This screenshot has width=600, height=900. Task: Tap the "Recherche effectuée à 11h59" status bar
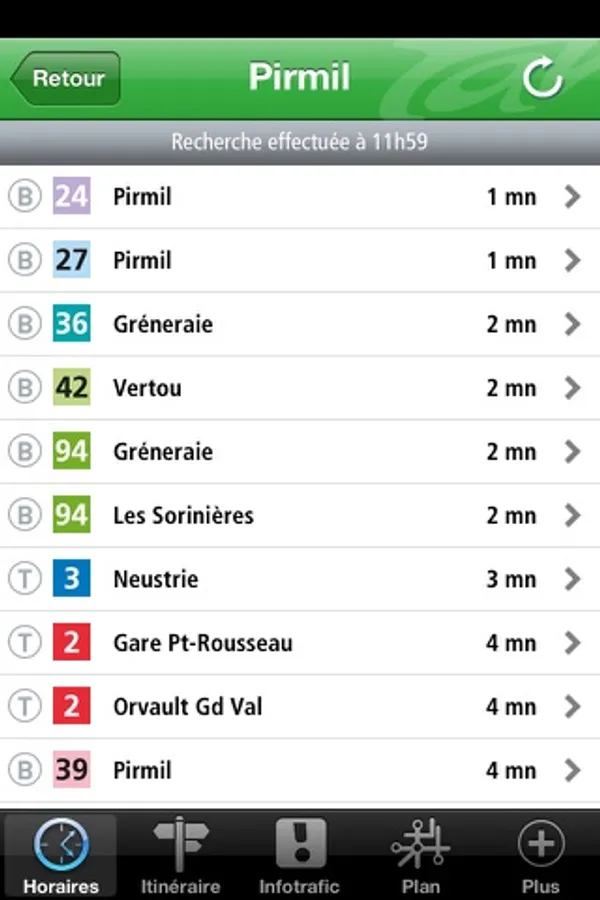click(x=300, y=142)
